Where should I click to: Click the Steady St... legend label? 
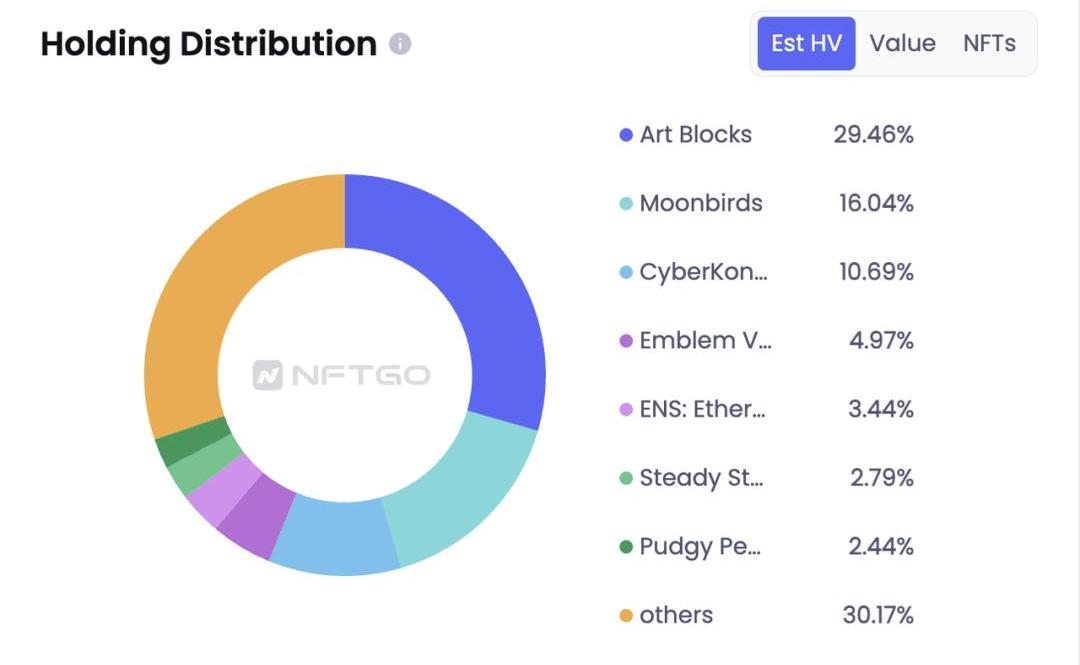coord(701,478)
